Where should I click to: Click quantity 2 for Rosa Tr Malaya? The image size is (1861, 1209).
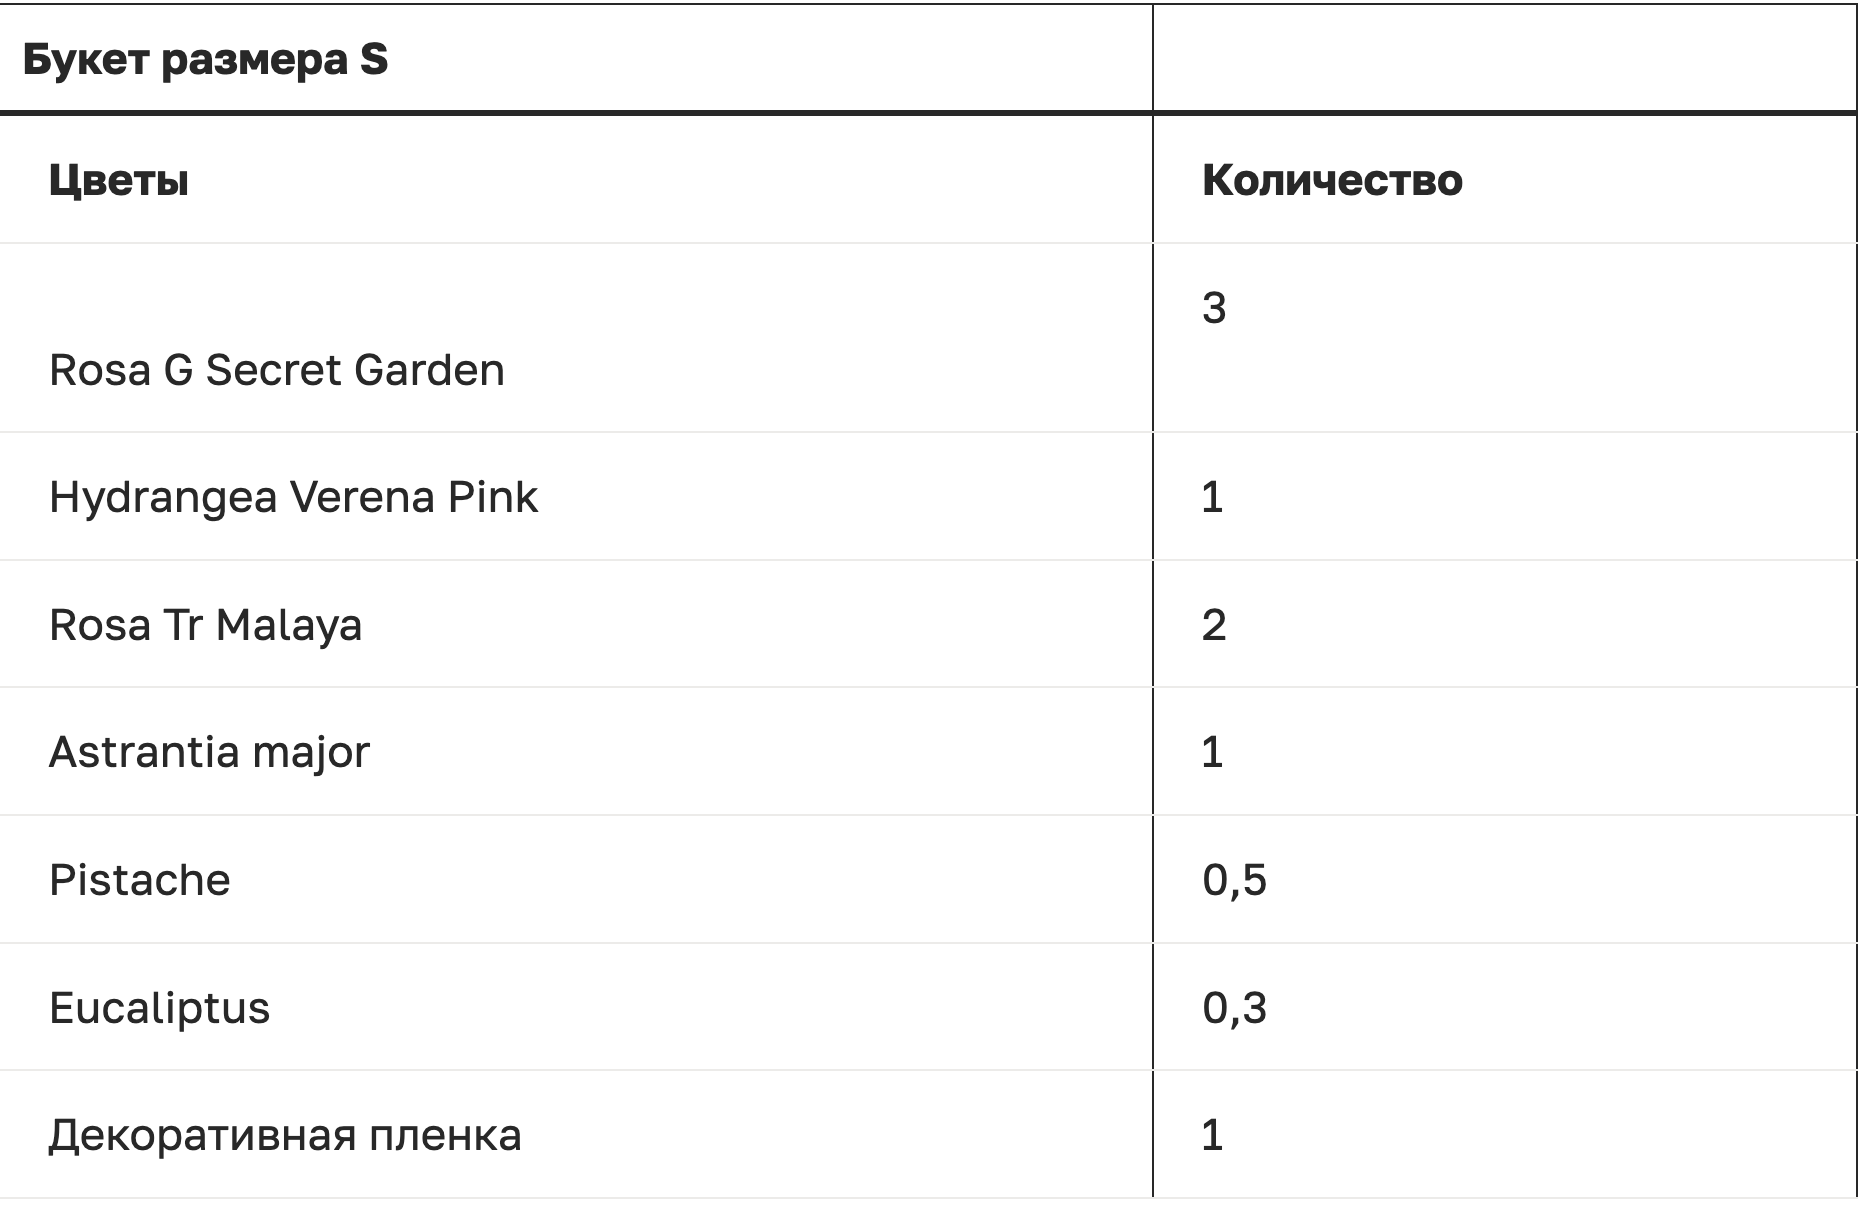(x=1214, y=625)
